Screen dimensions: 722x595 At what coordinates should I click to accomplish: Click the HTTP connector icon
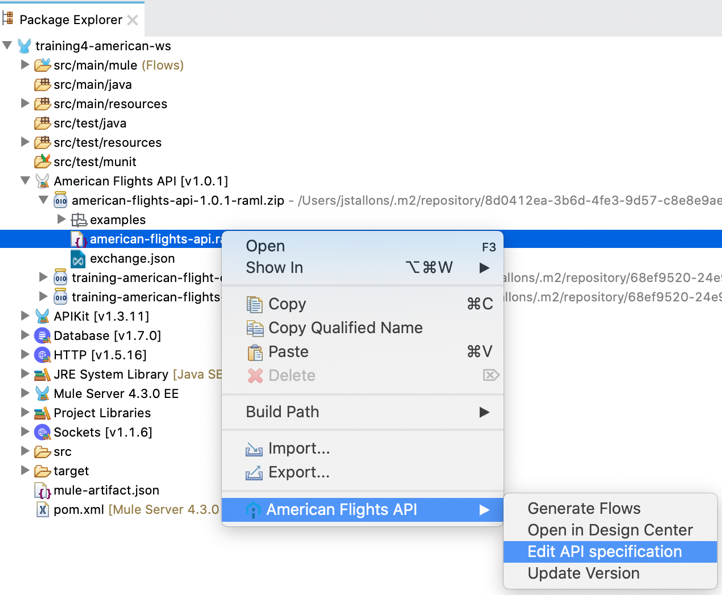point(42,355)
